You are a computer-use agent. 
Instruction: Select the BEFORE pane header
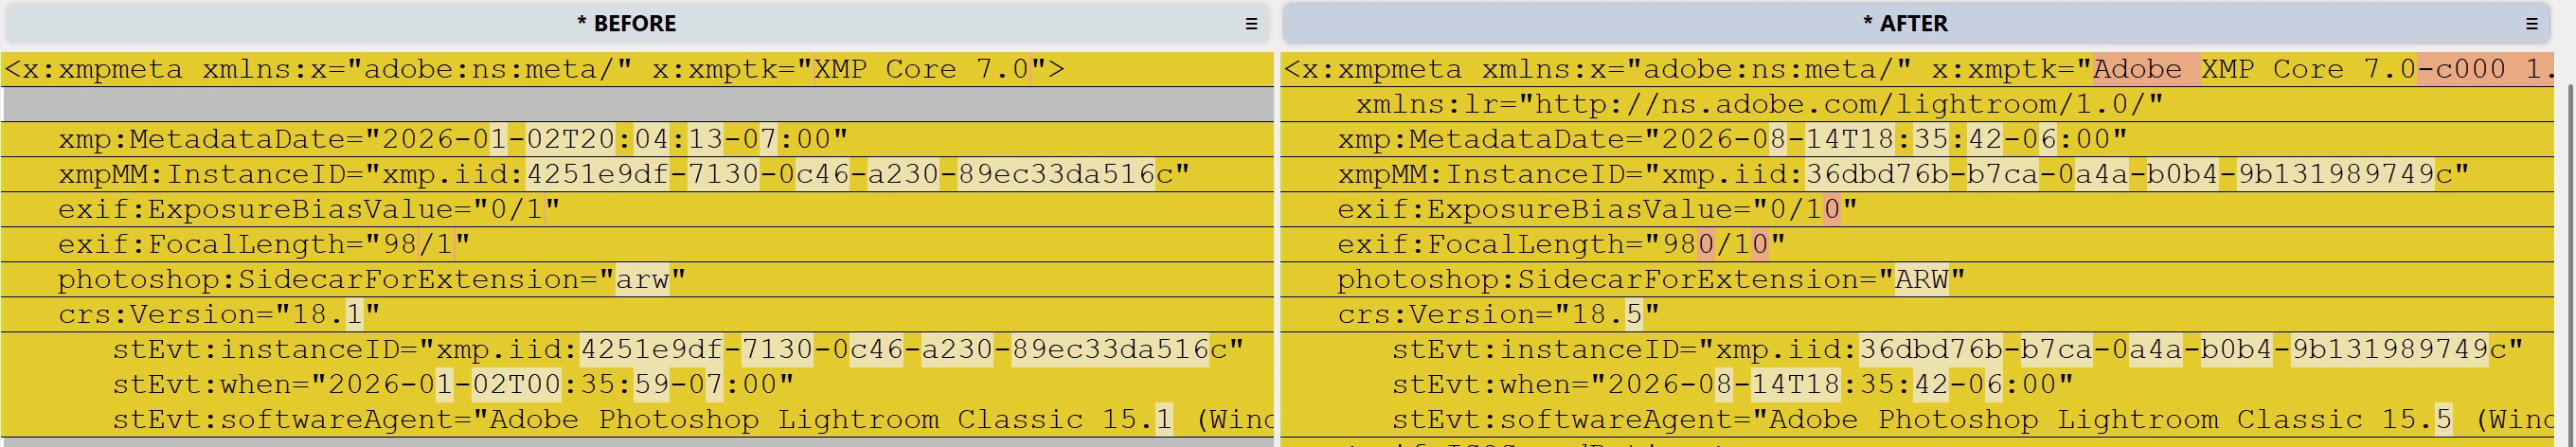point(636,22)
